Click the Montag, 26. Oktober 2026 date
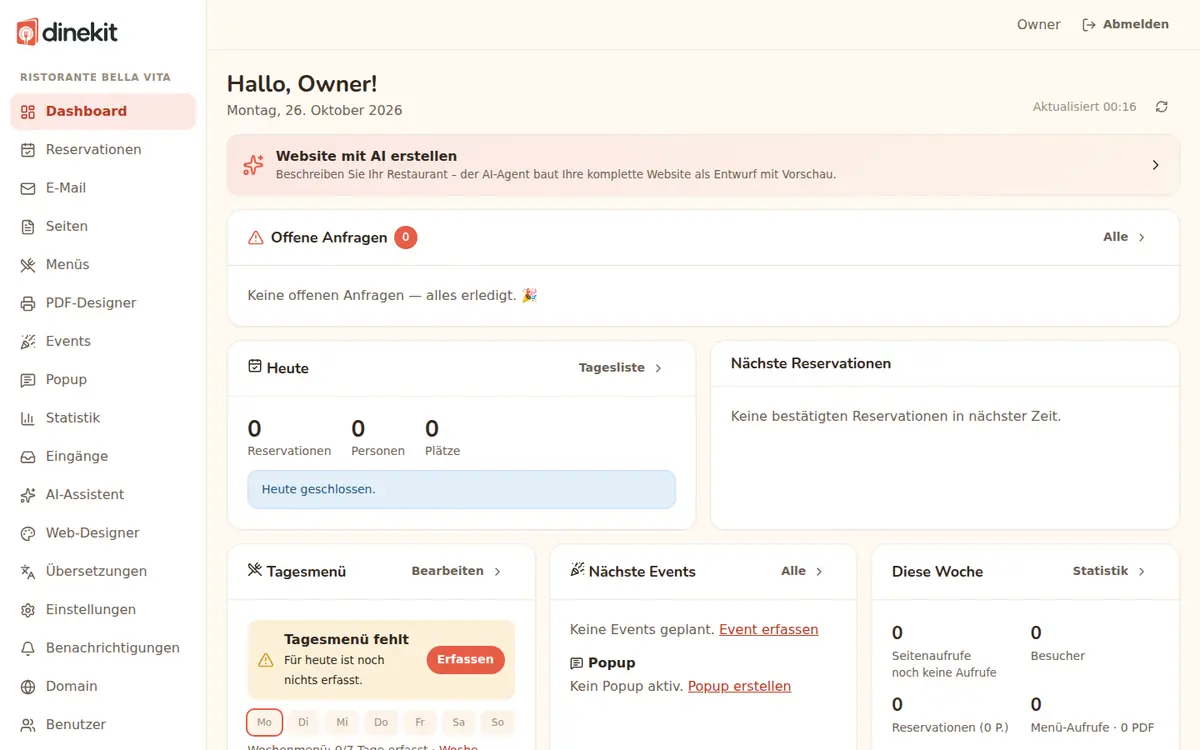The image size is (1200, 750). click(314, 111)
